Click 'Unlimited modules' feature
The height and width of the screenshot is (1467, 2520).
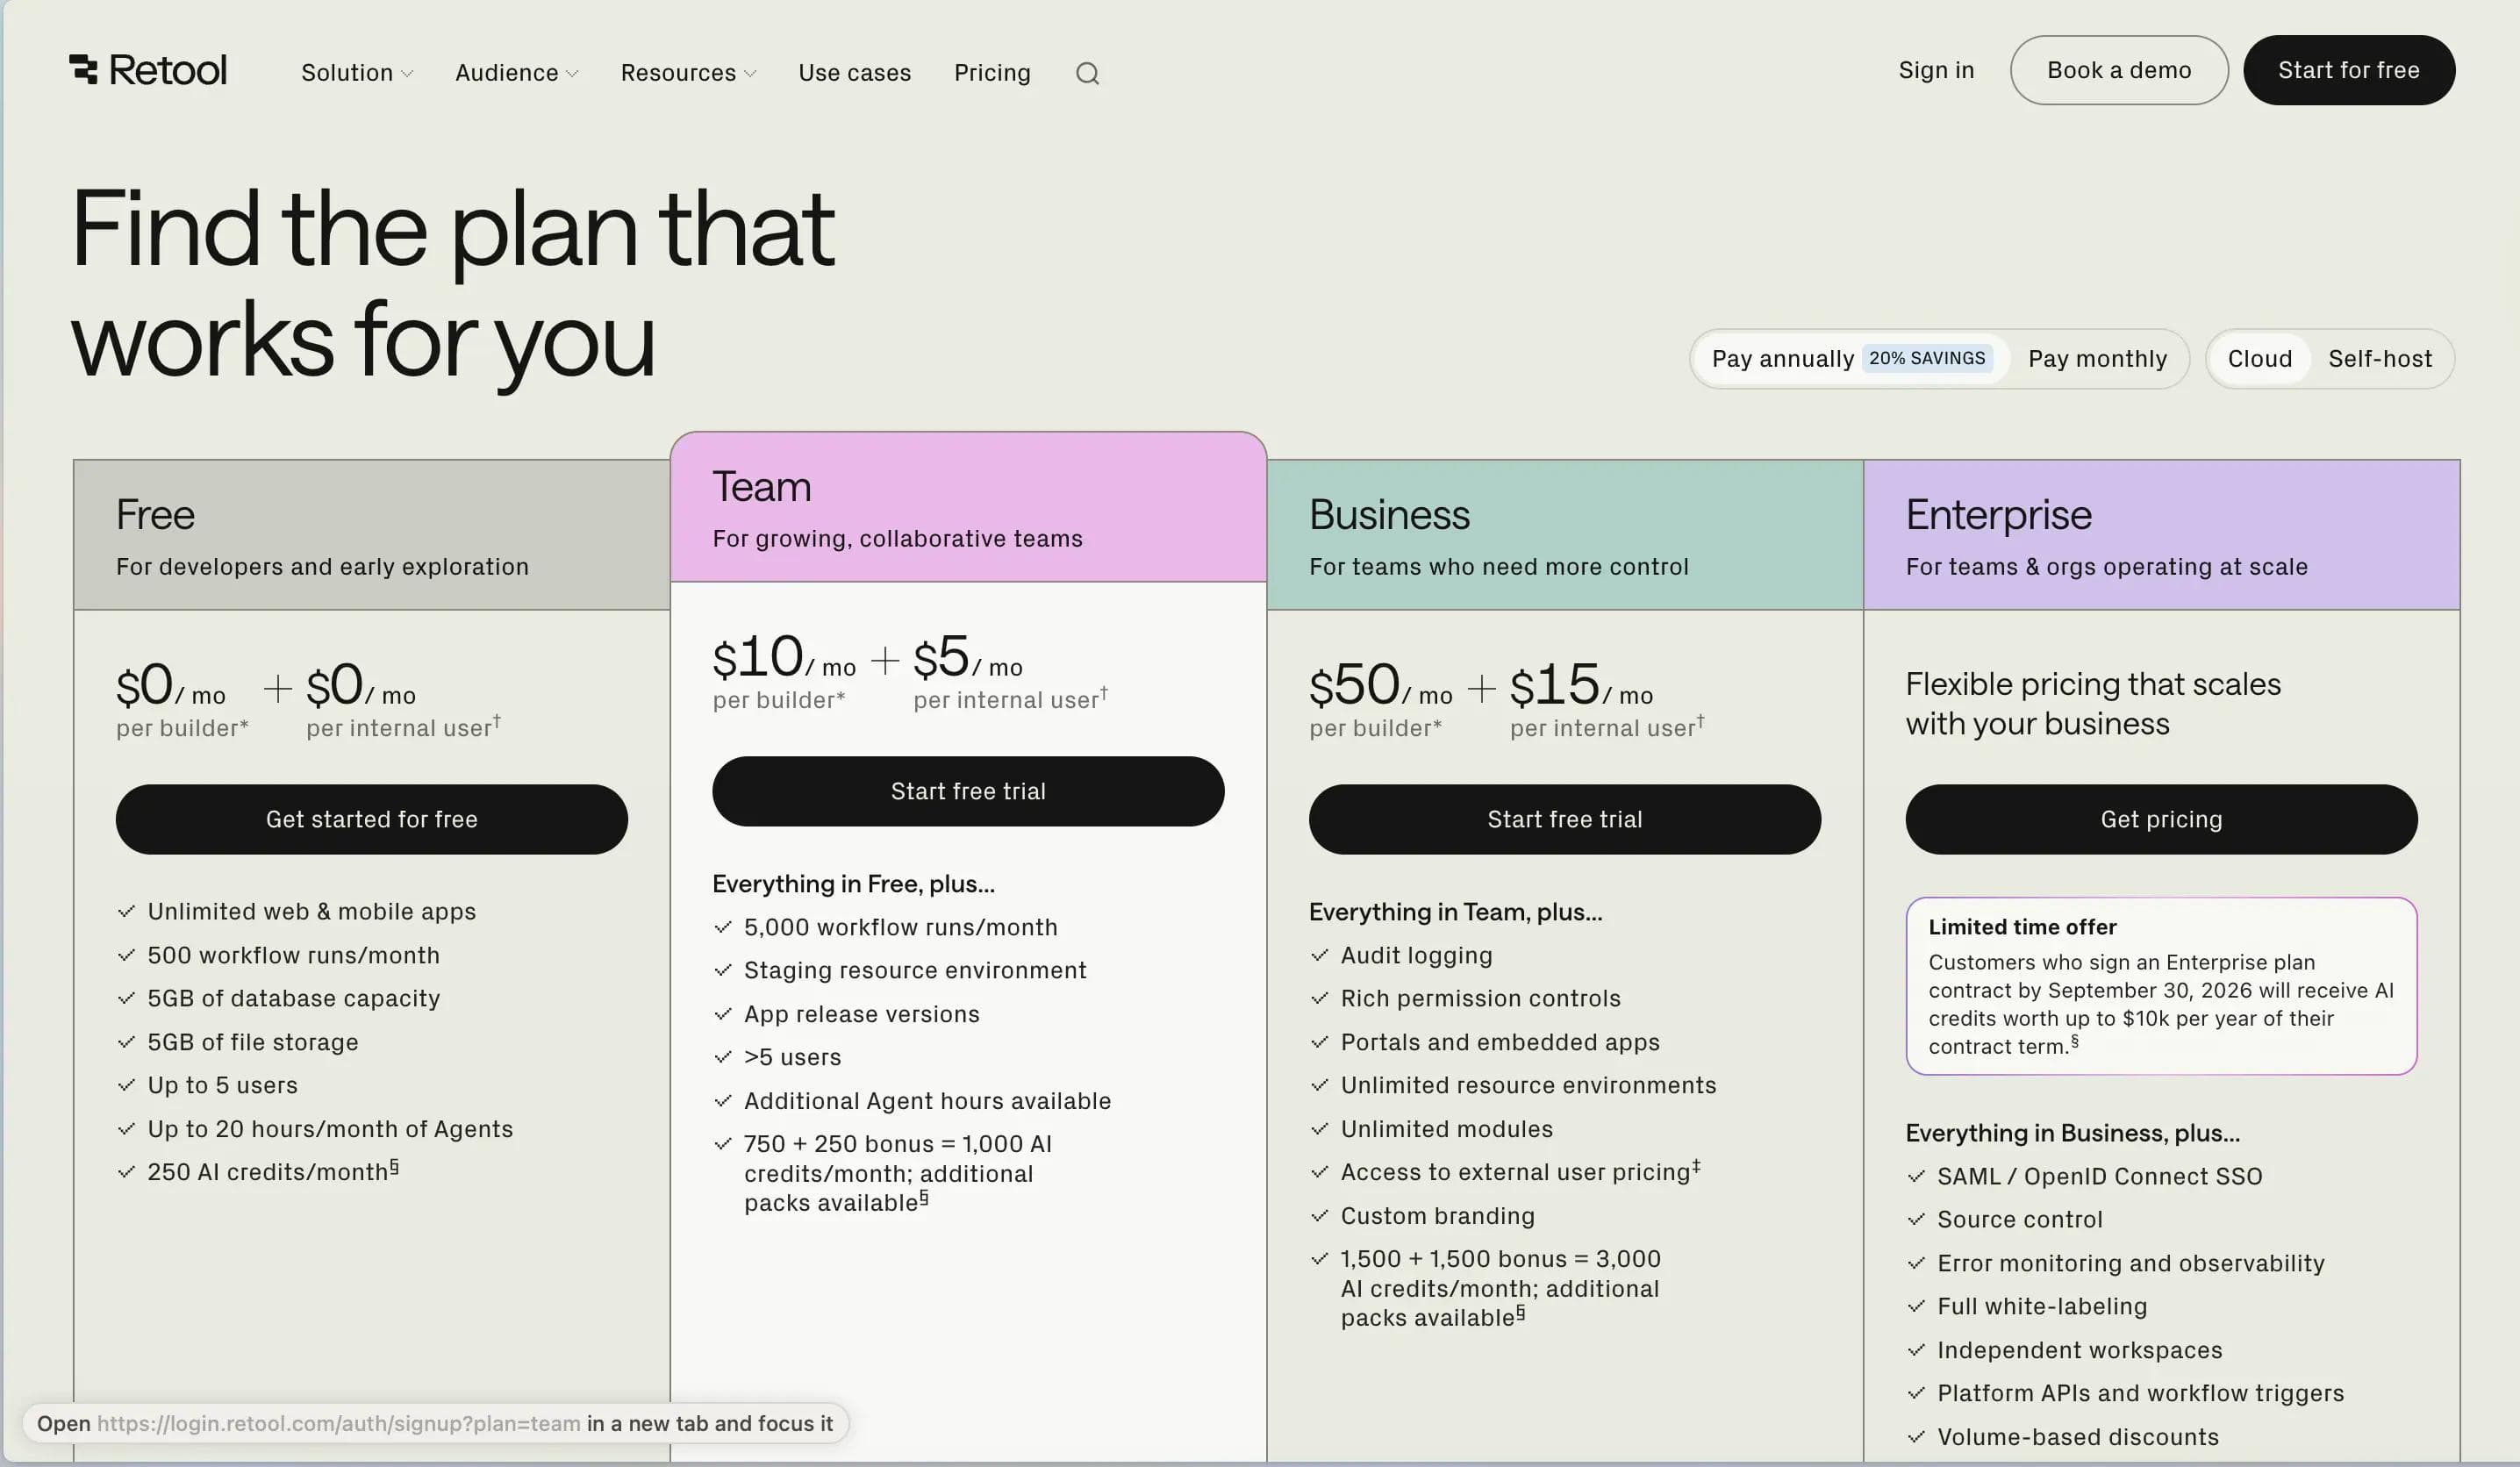1446,1129
